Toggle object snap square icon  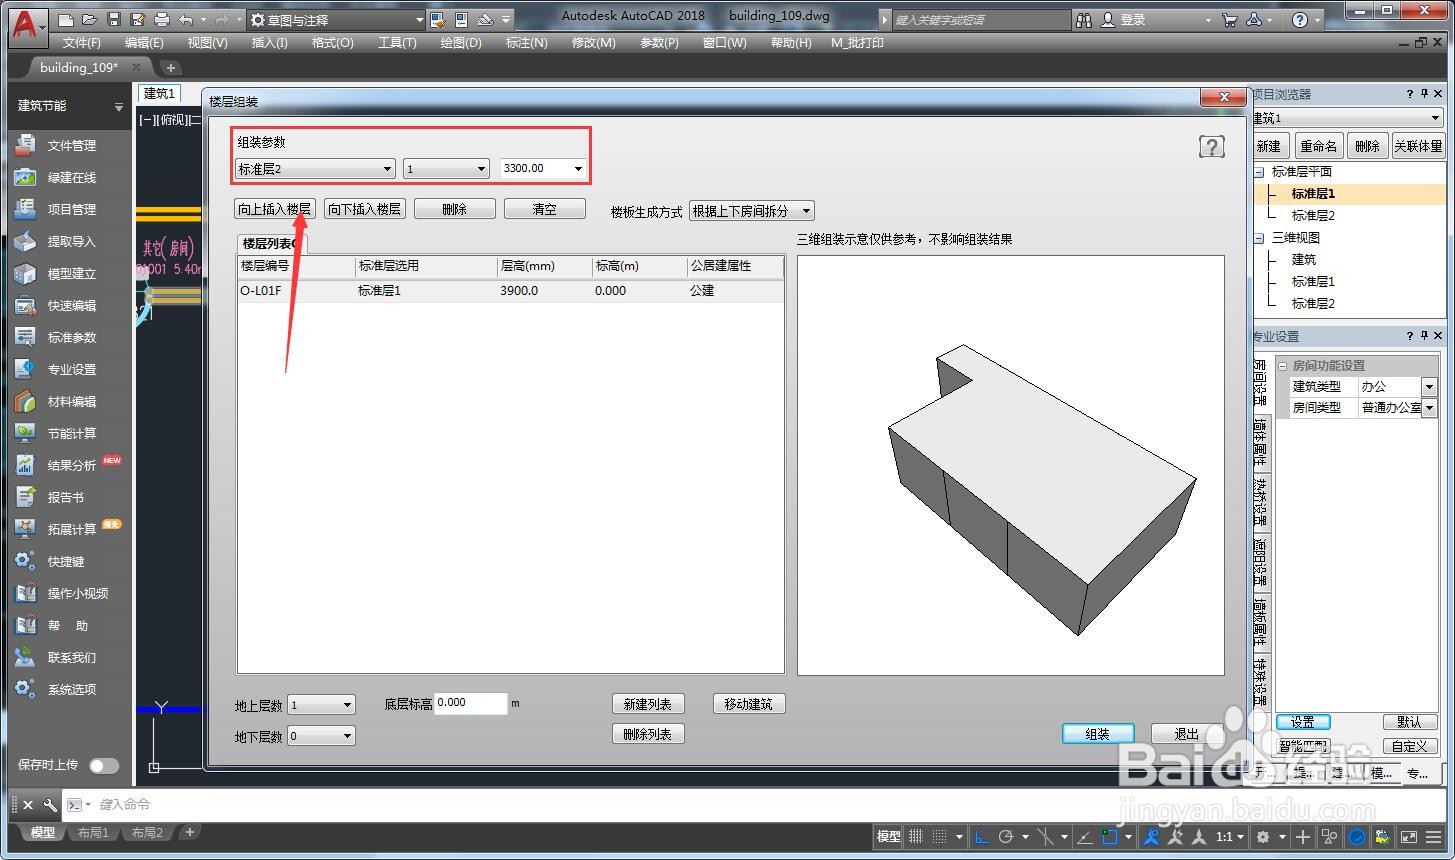tap(1109, 837)
